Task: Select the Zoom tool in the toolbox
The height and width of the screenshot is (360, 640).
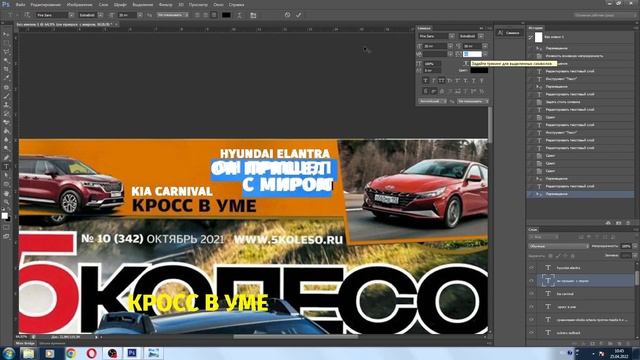Action: click(x=6, y=202)
